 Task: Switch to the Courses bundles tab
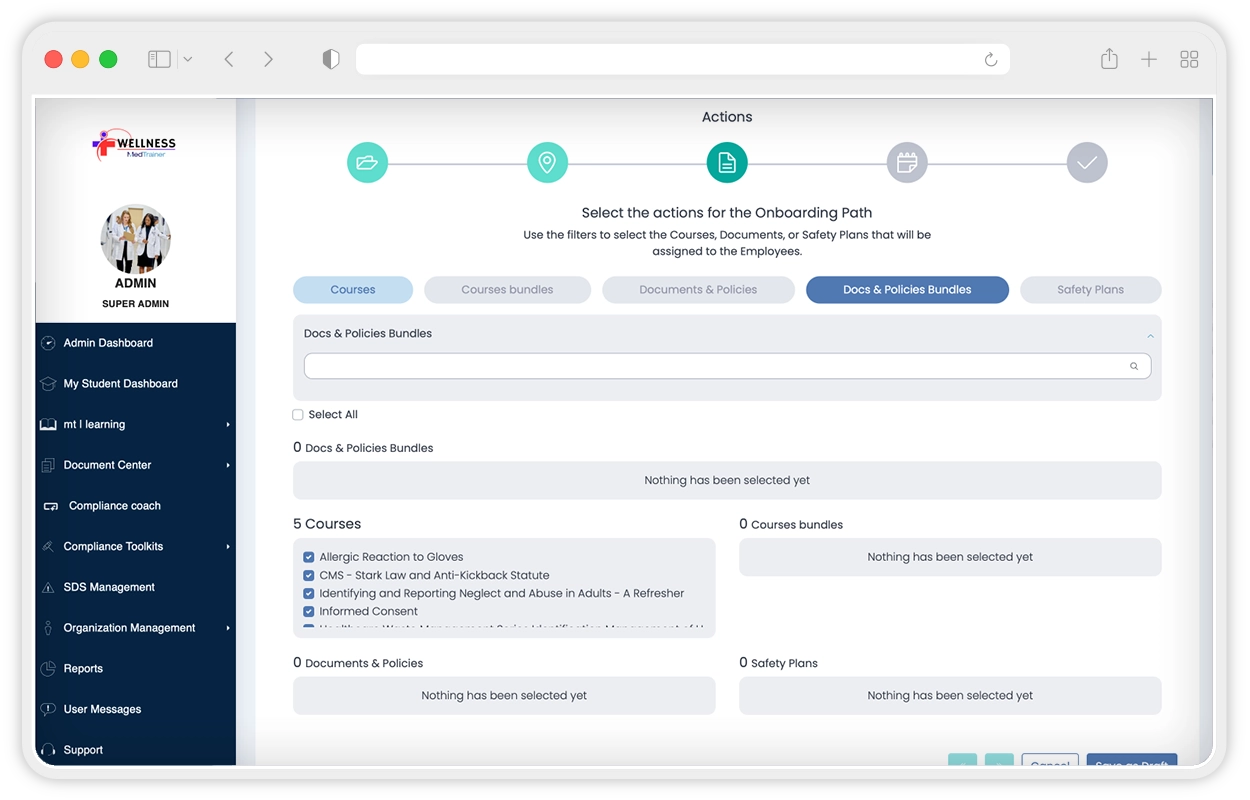click(x=507, y=290)
